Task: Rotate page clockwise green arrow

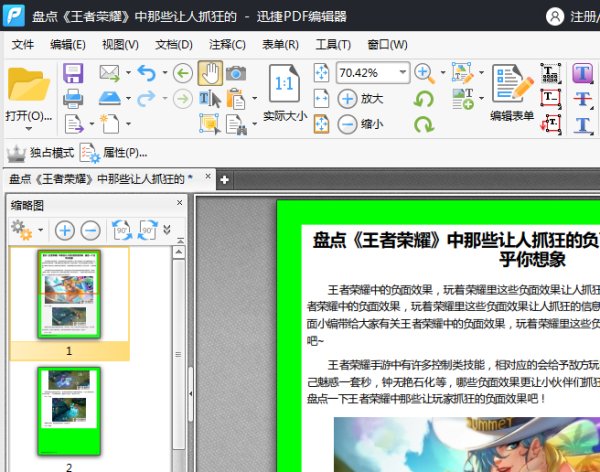Action: pos(424,125)
